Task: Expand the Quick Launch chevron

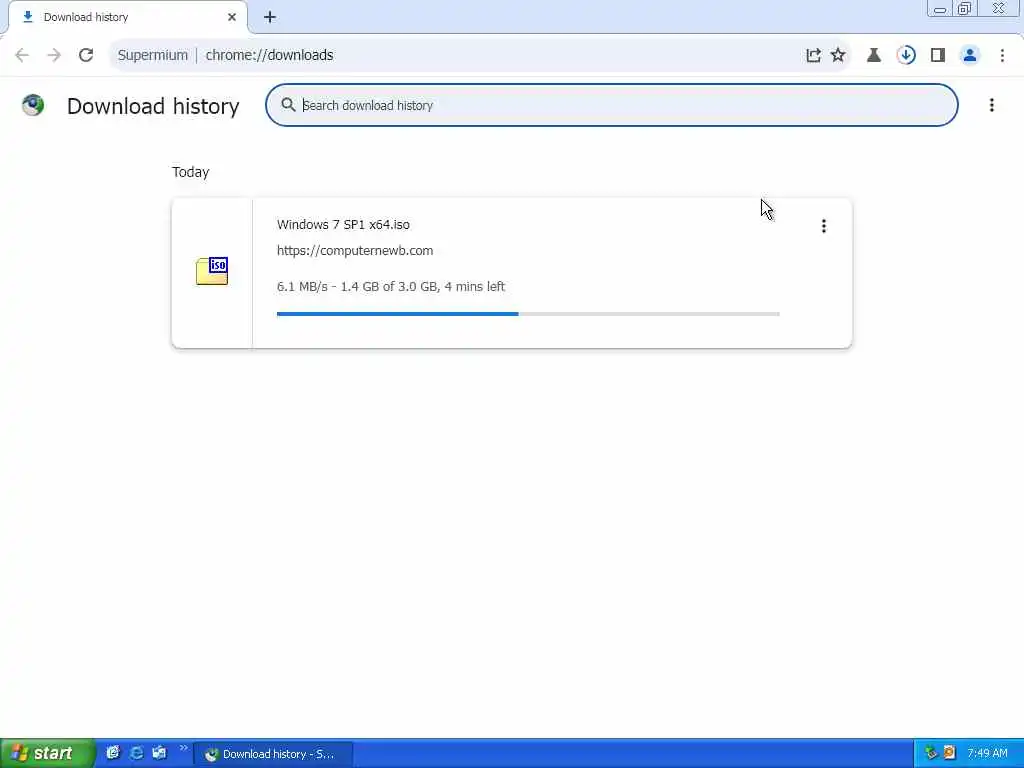Action: click(184, 748)
